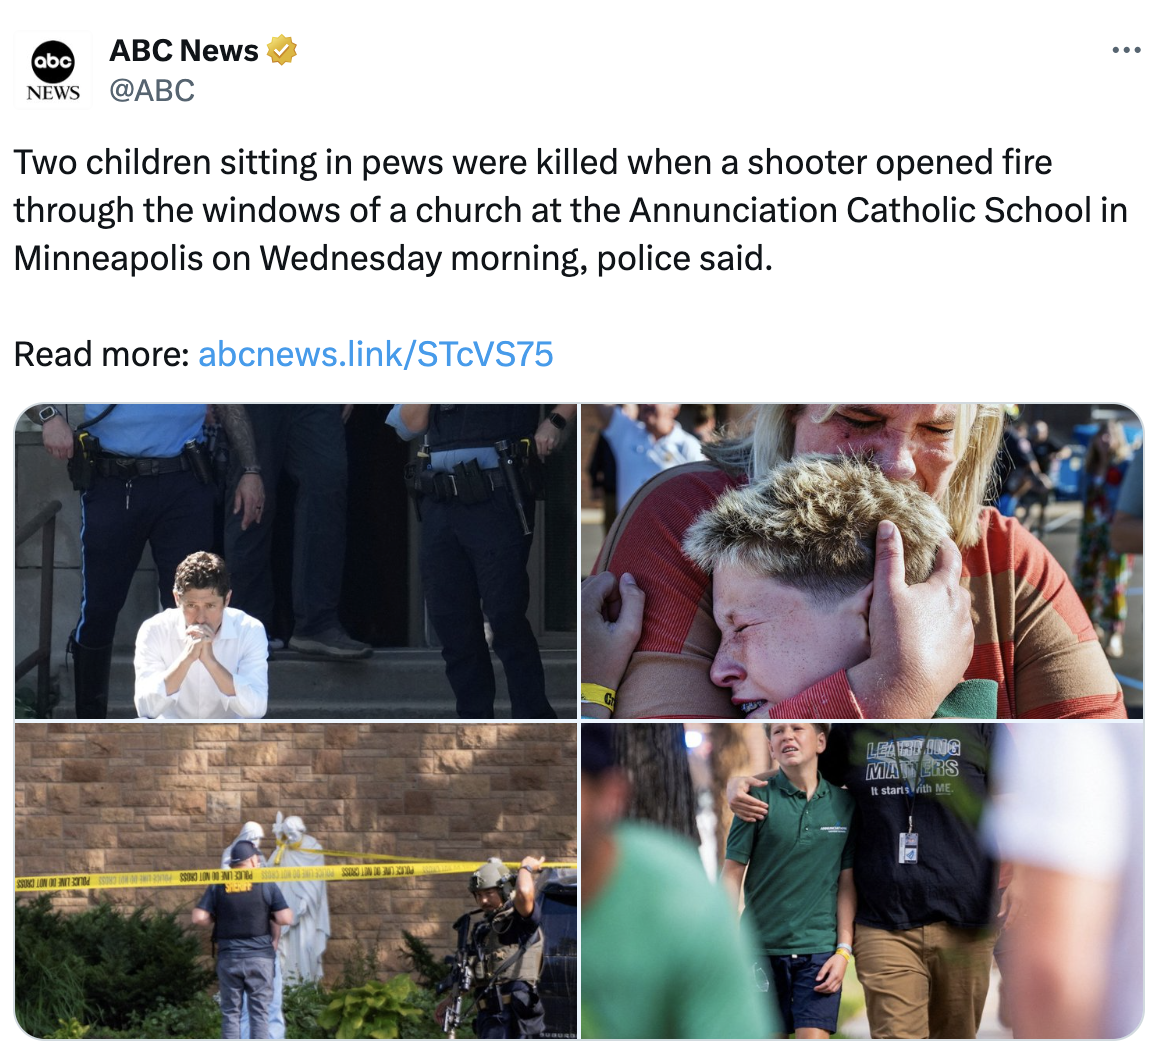
Task: Click the Read more label
Action: pyautogui.click(x=102, y=354)
